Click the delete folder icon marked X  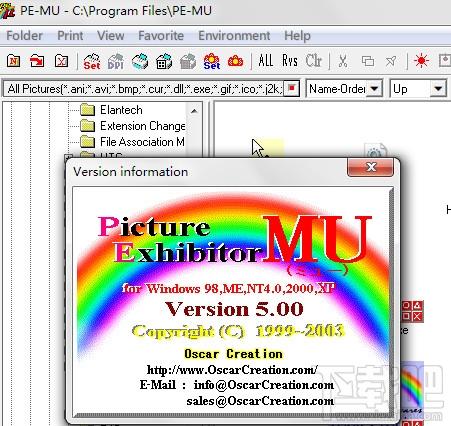coord(61,61)
